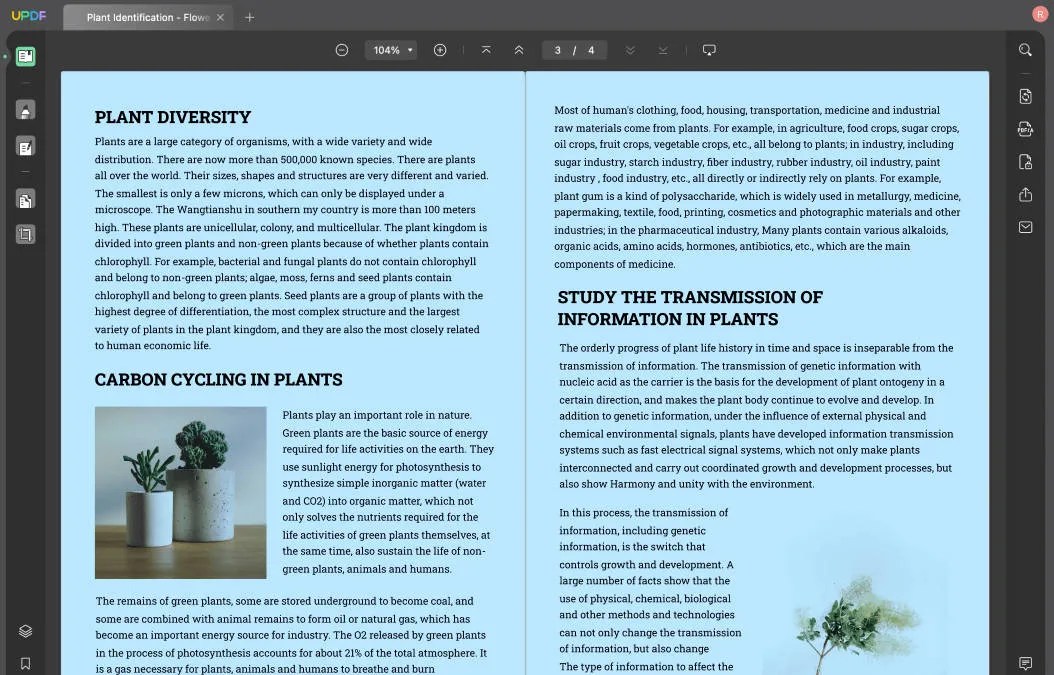Go to the previous page chevron

[x=519, y=49]
